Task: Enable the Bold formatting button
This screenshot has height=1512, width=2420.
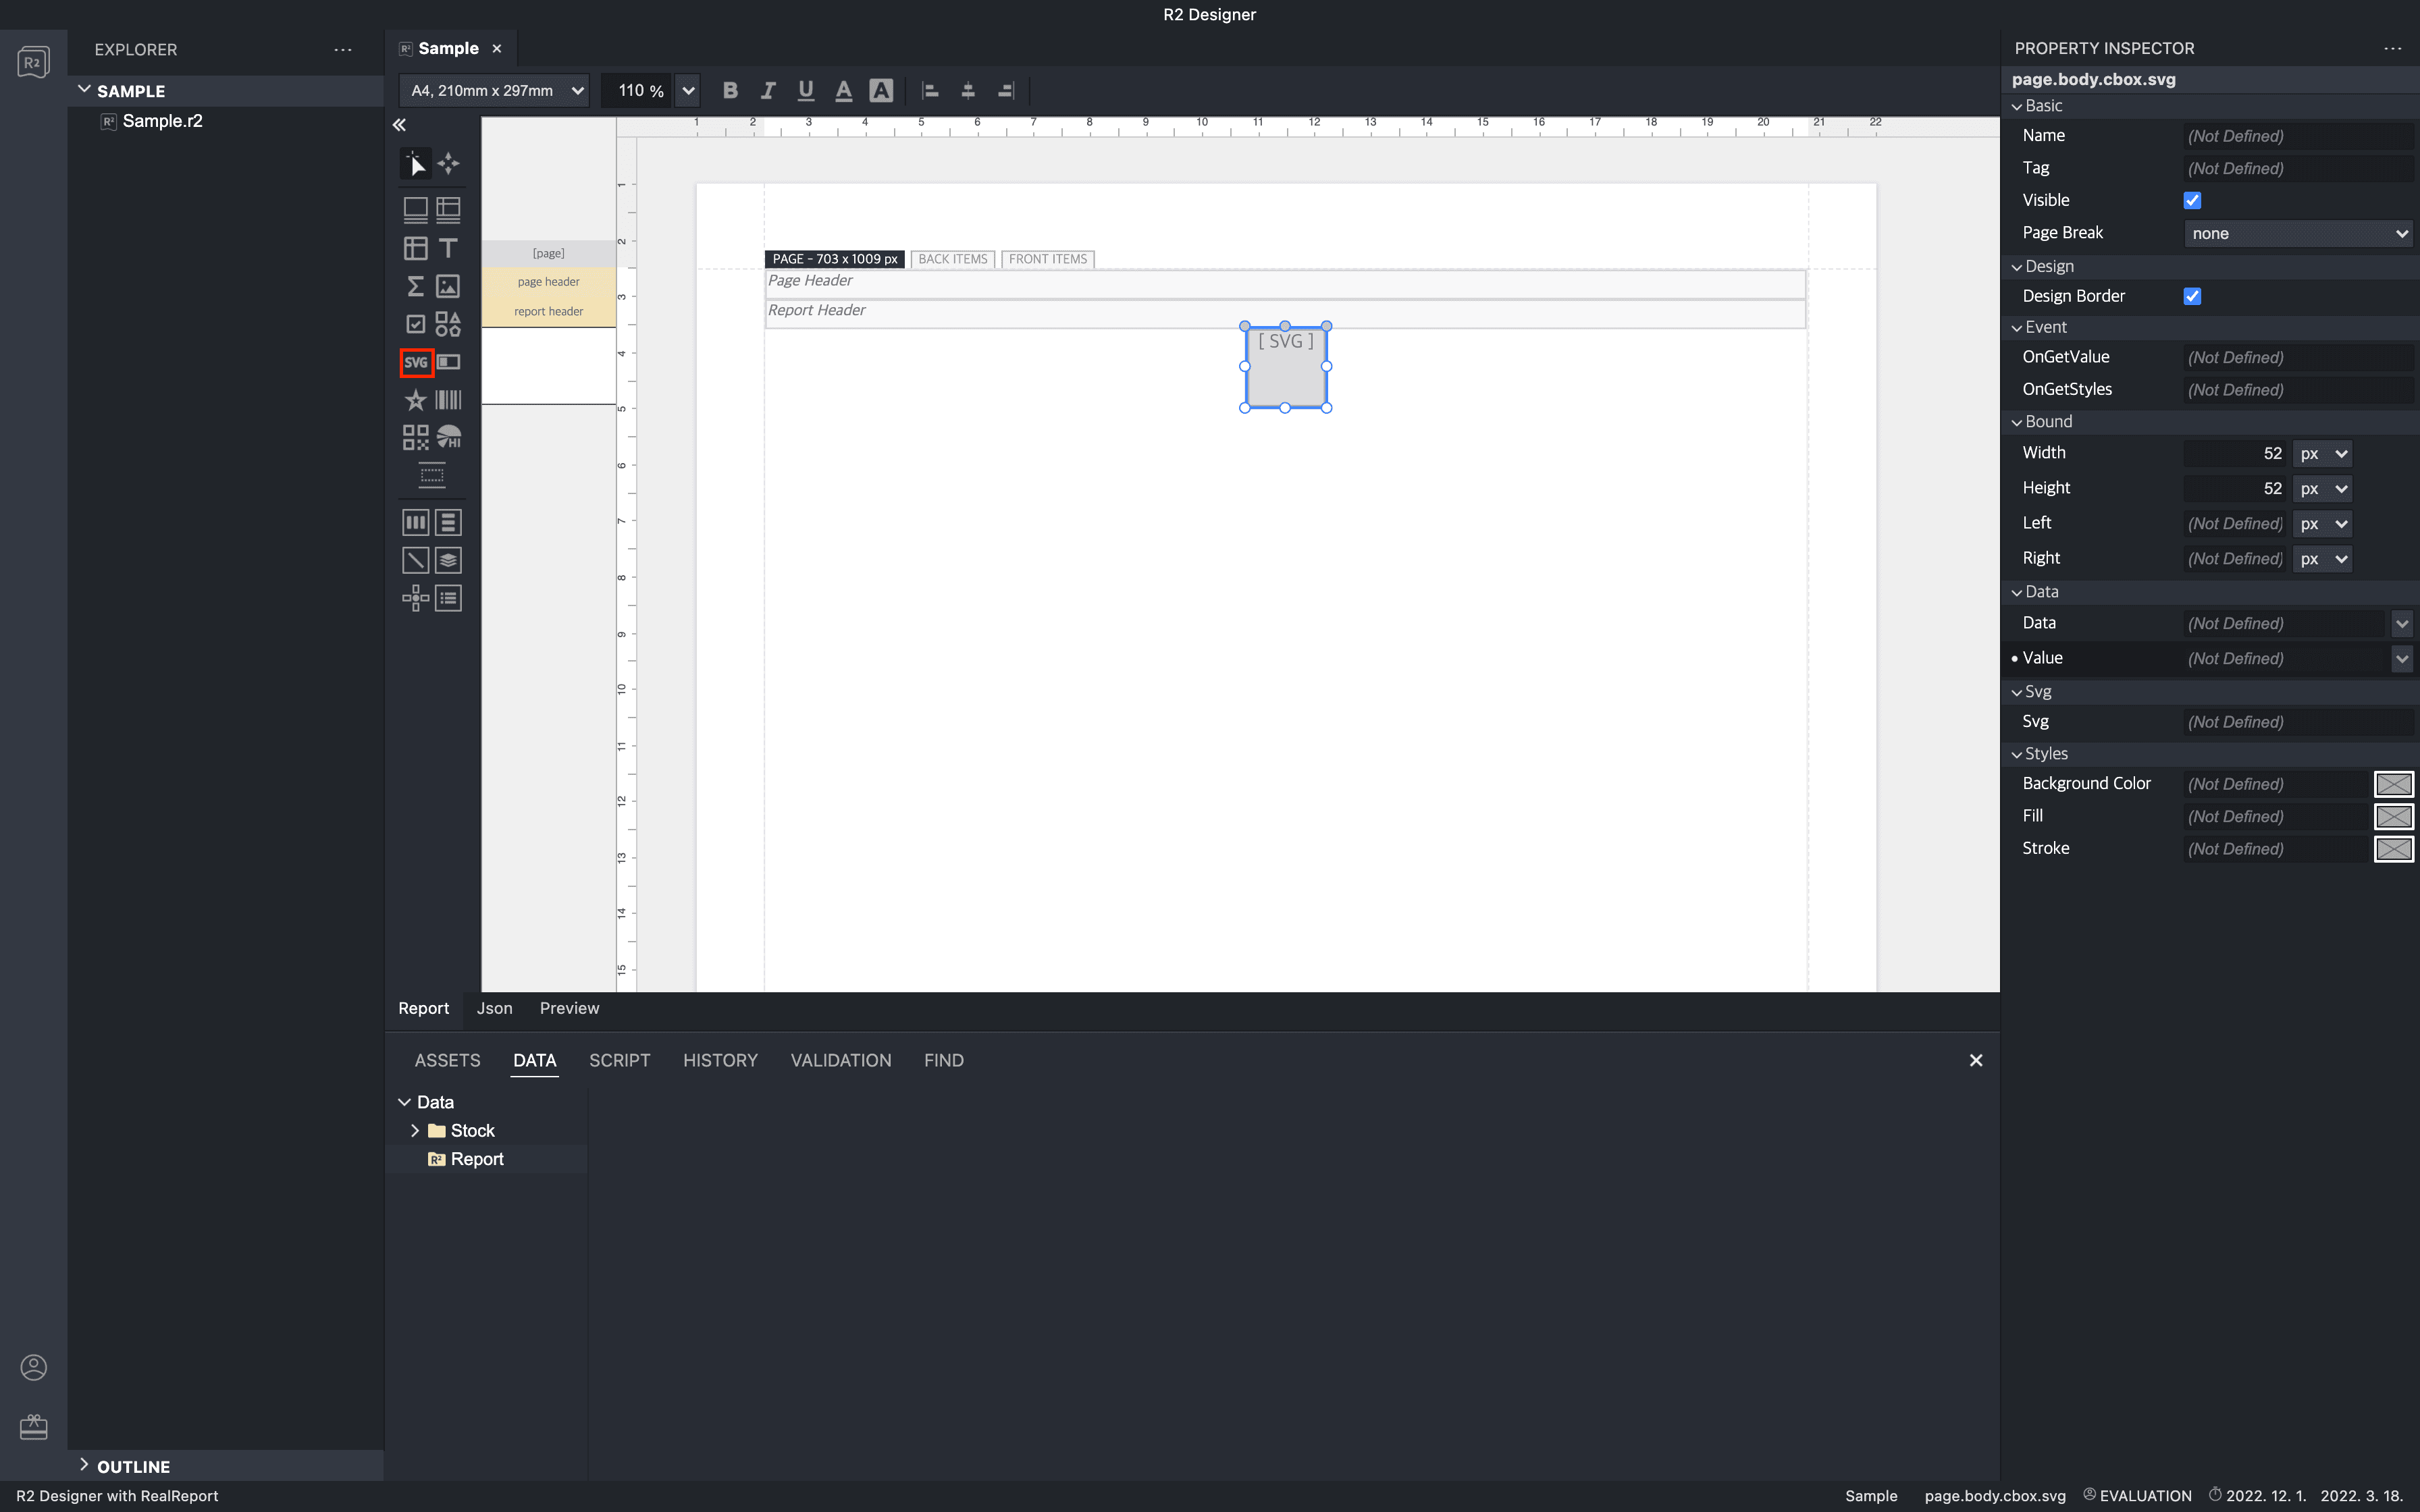Action: [729, 90]
